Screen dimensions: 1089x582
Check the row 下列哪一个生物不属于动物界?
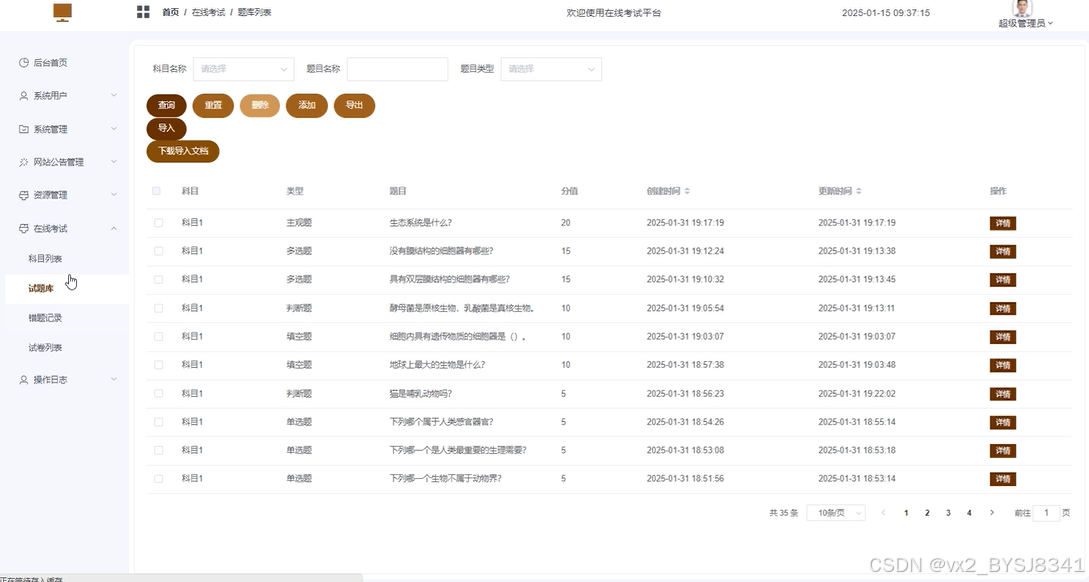158,479
